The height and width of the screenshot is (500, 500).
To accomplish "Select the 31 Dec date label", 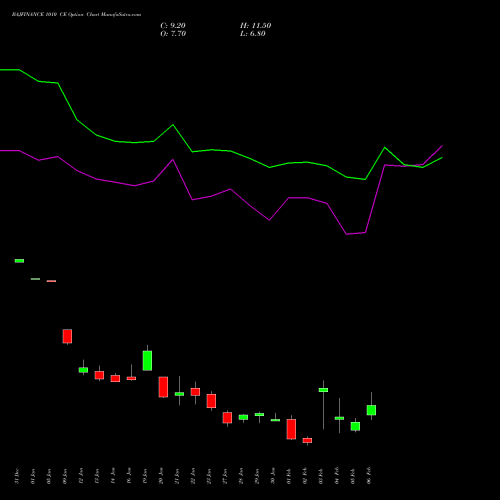I will [x=17, y=476].
